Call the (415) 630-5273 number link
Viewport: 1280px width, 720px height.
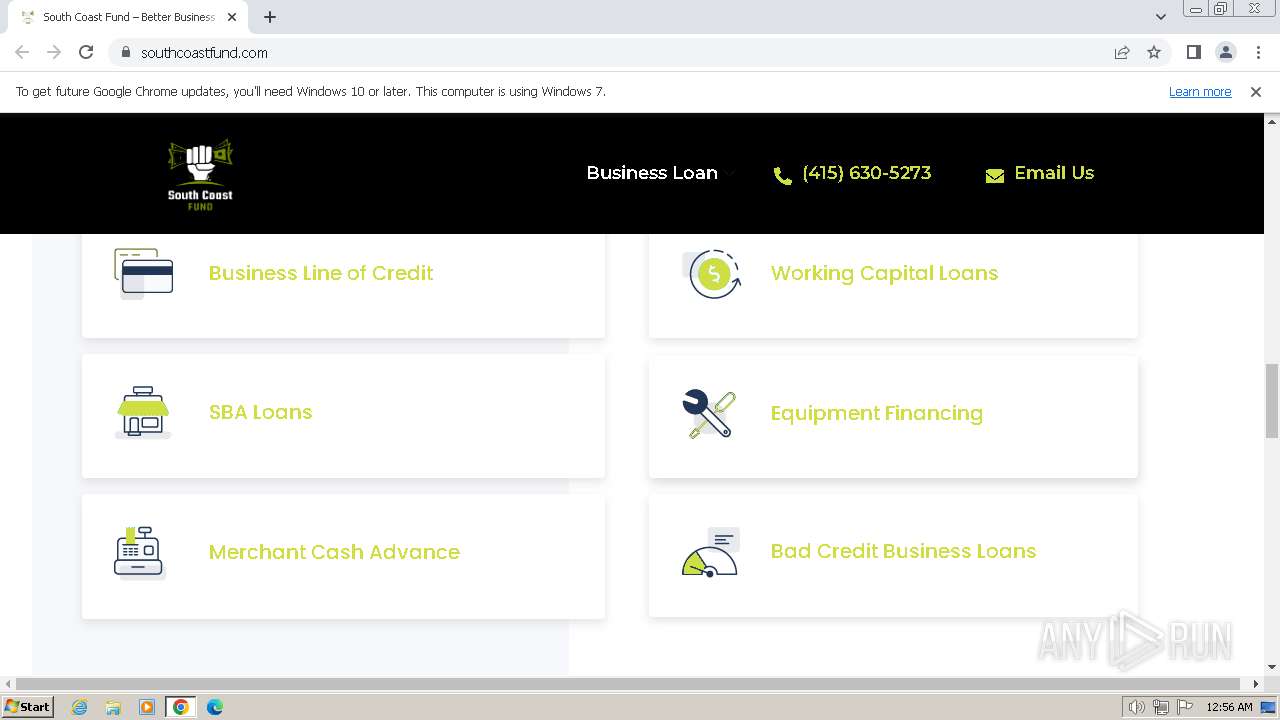[866, 173]
